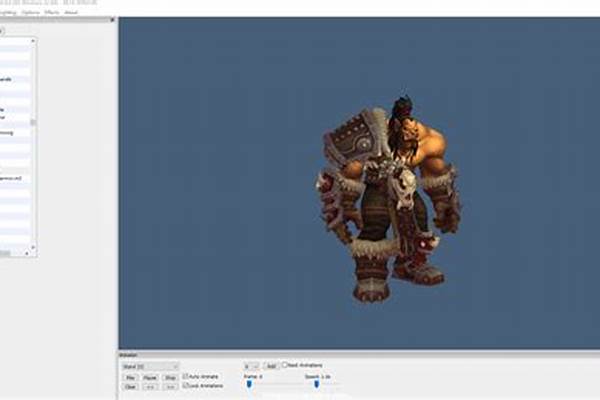Click the Add animation button
This screenshot has width=600, height=400.
tap(271, 366)
